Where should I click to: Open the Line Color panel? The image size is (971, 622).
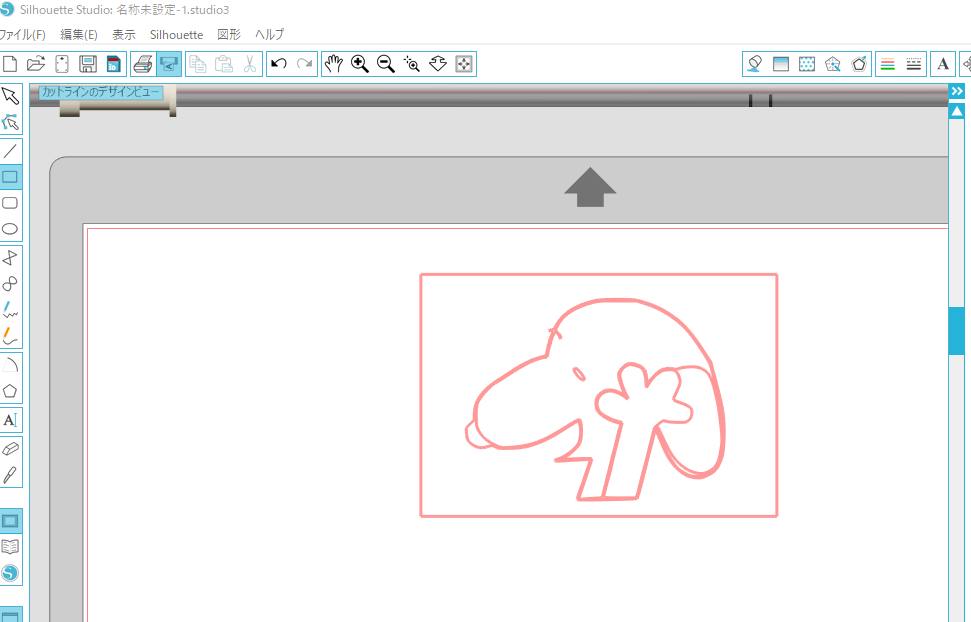[x=887, y=64]
